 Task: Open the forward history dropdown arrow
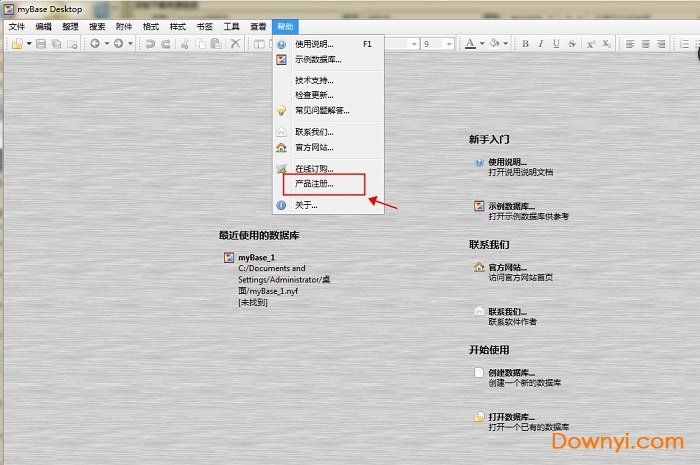130,44
